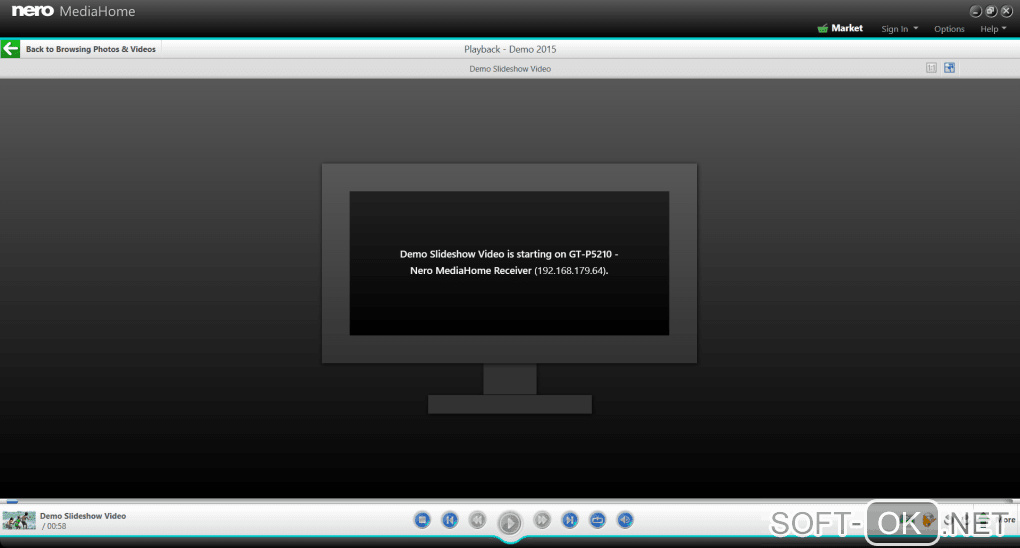The image size is (1020, 548).
Task: Expand the Sign In dropdown
Action: [x=900, y=29]
